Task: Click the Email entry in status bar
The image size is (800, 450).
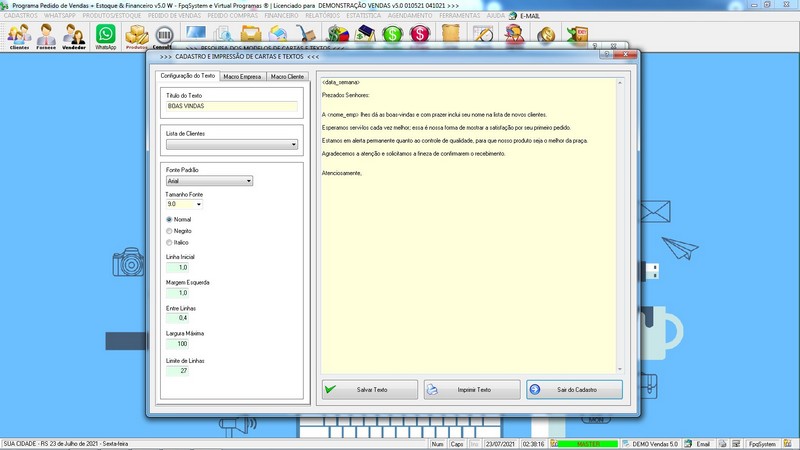Action: point(703,444)
